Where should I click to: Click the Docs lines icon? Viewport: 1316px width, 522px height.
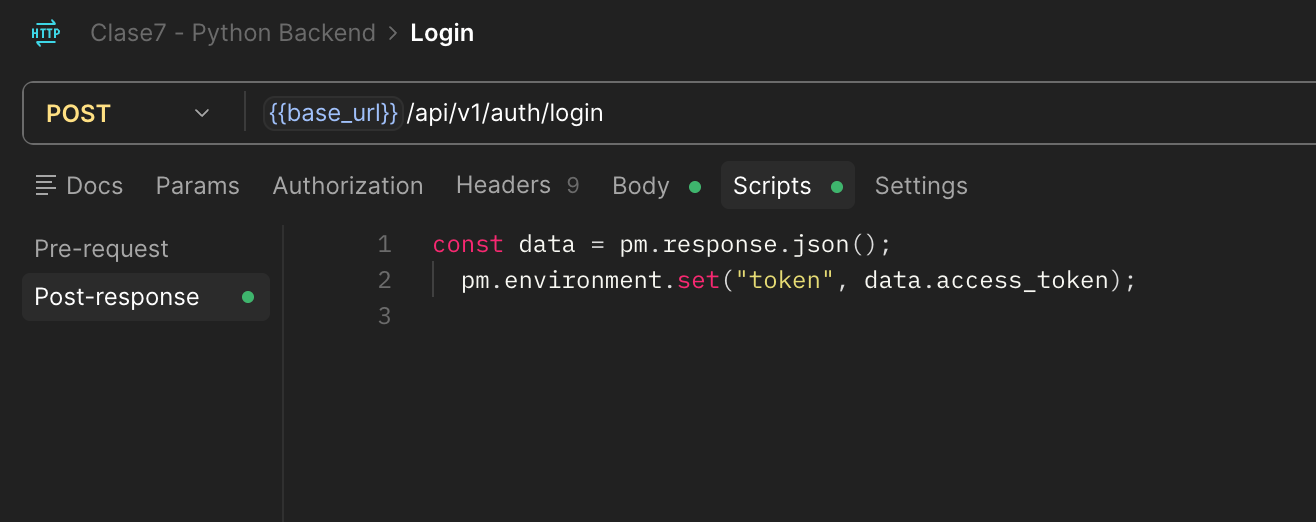click(x=46, y=185)
